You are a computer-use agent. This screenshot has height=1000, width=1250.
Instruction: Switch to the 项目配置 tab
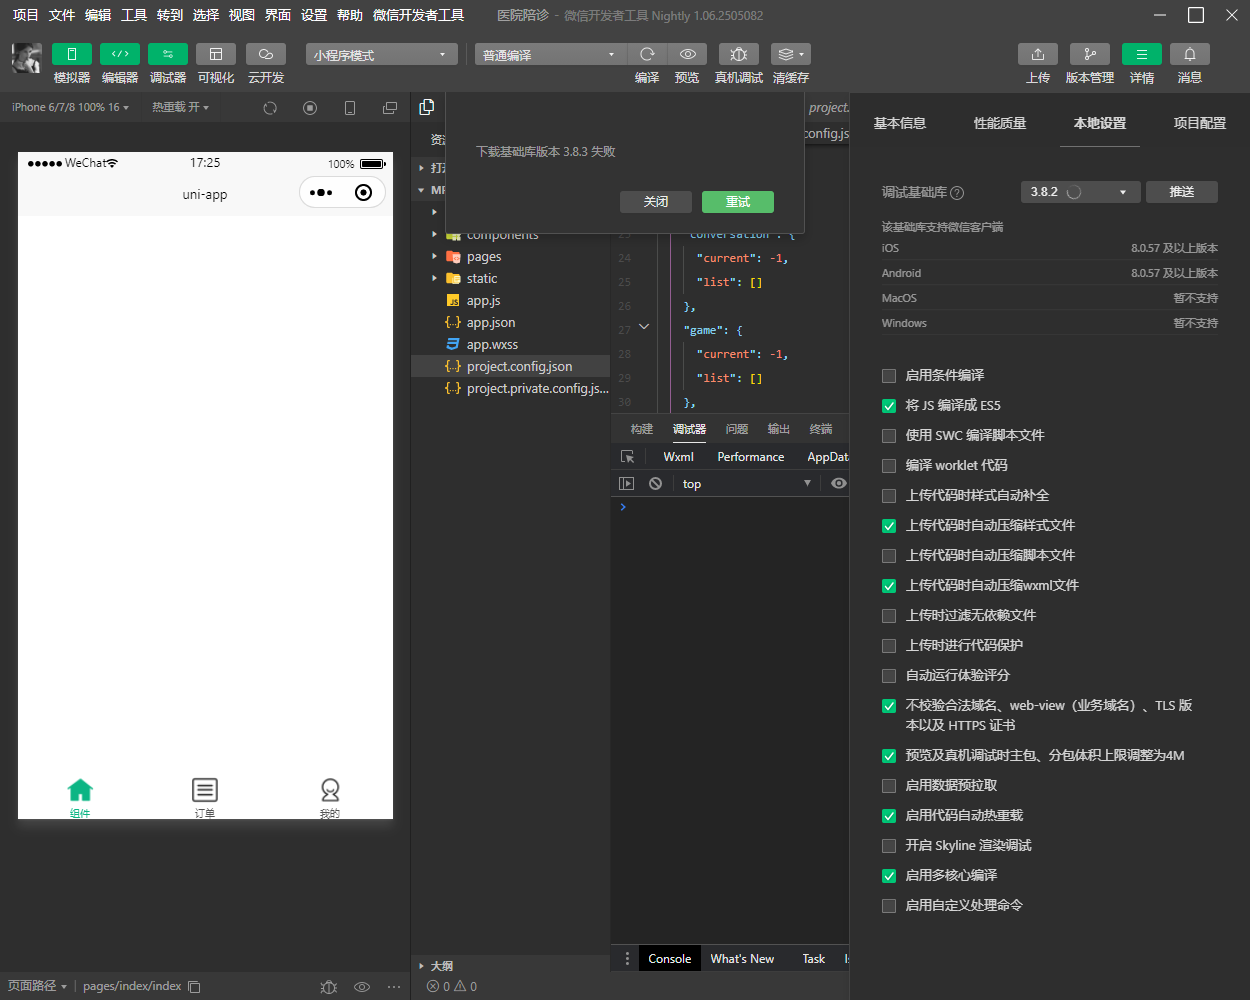[1200, 123]
